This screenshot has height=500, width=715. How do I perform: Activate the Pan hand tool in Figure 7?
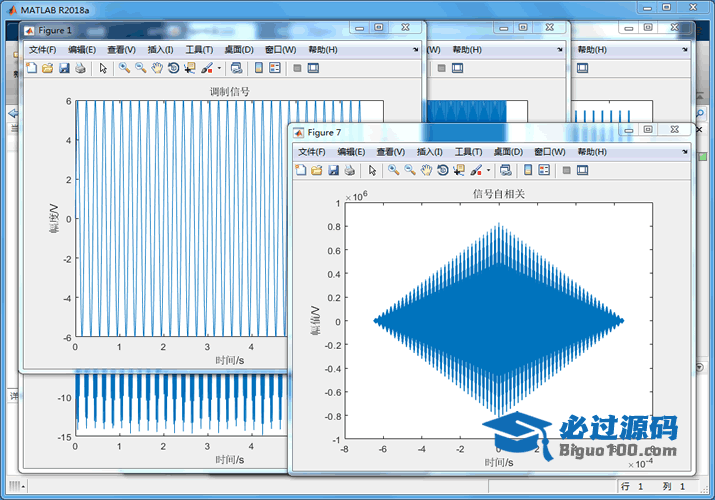click(427, 170)
